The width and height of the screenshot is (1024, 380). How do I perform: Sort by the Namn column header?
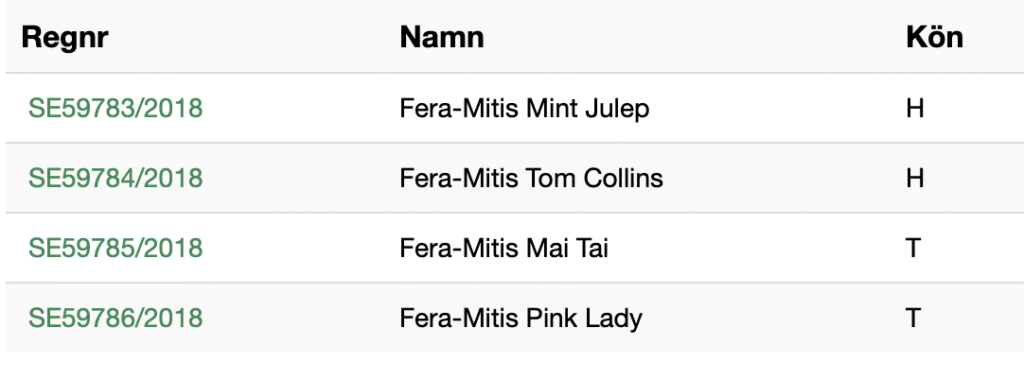[441, 37]
